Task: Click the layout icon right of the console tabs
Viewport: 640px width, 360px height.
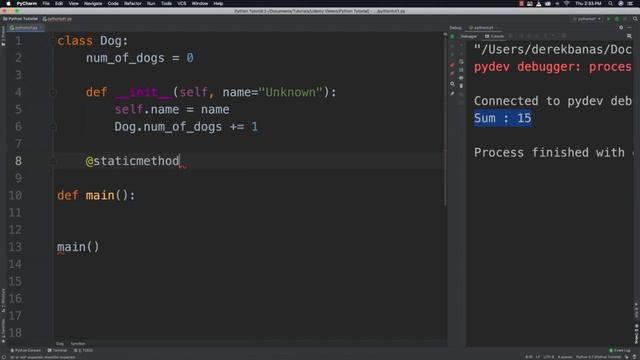Action: 629,36
